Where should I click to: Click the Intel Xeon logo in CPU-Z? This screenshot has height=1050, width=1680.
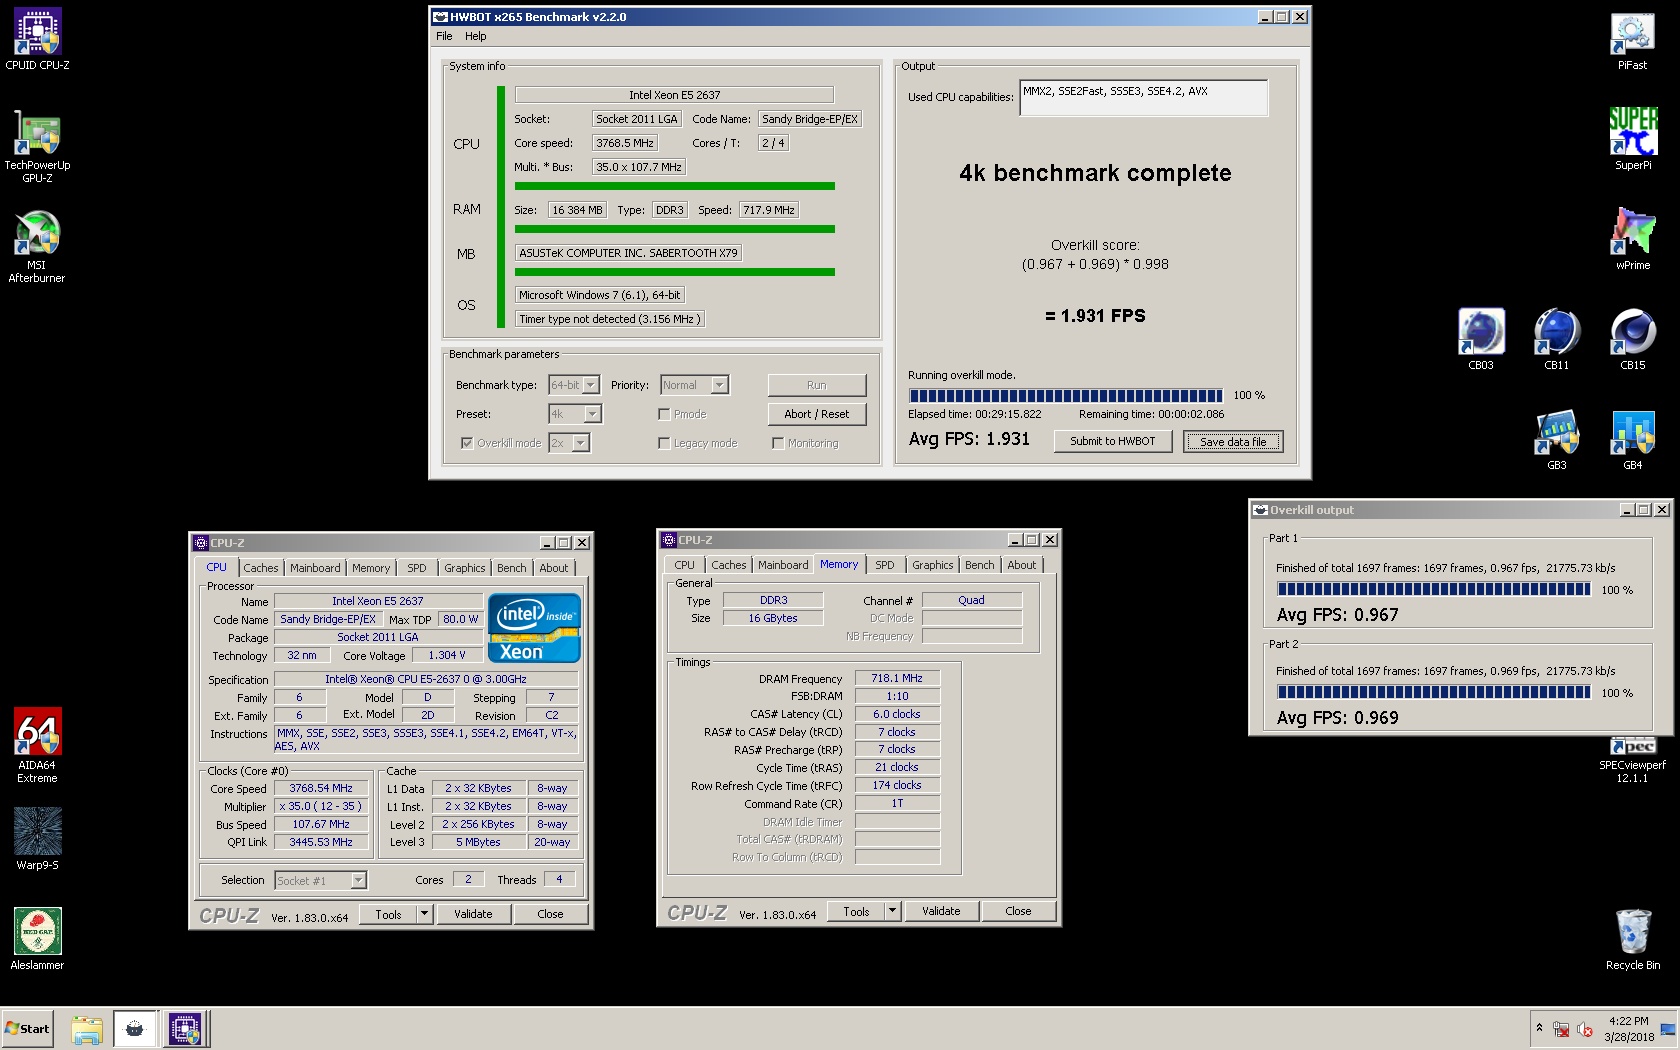pos(534,628)
